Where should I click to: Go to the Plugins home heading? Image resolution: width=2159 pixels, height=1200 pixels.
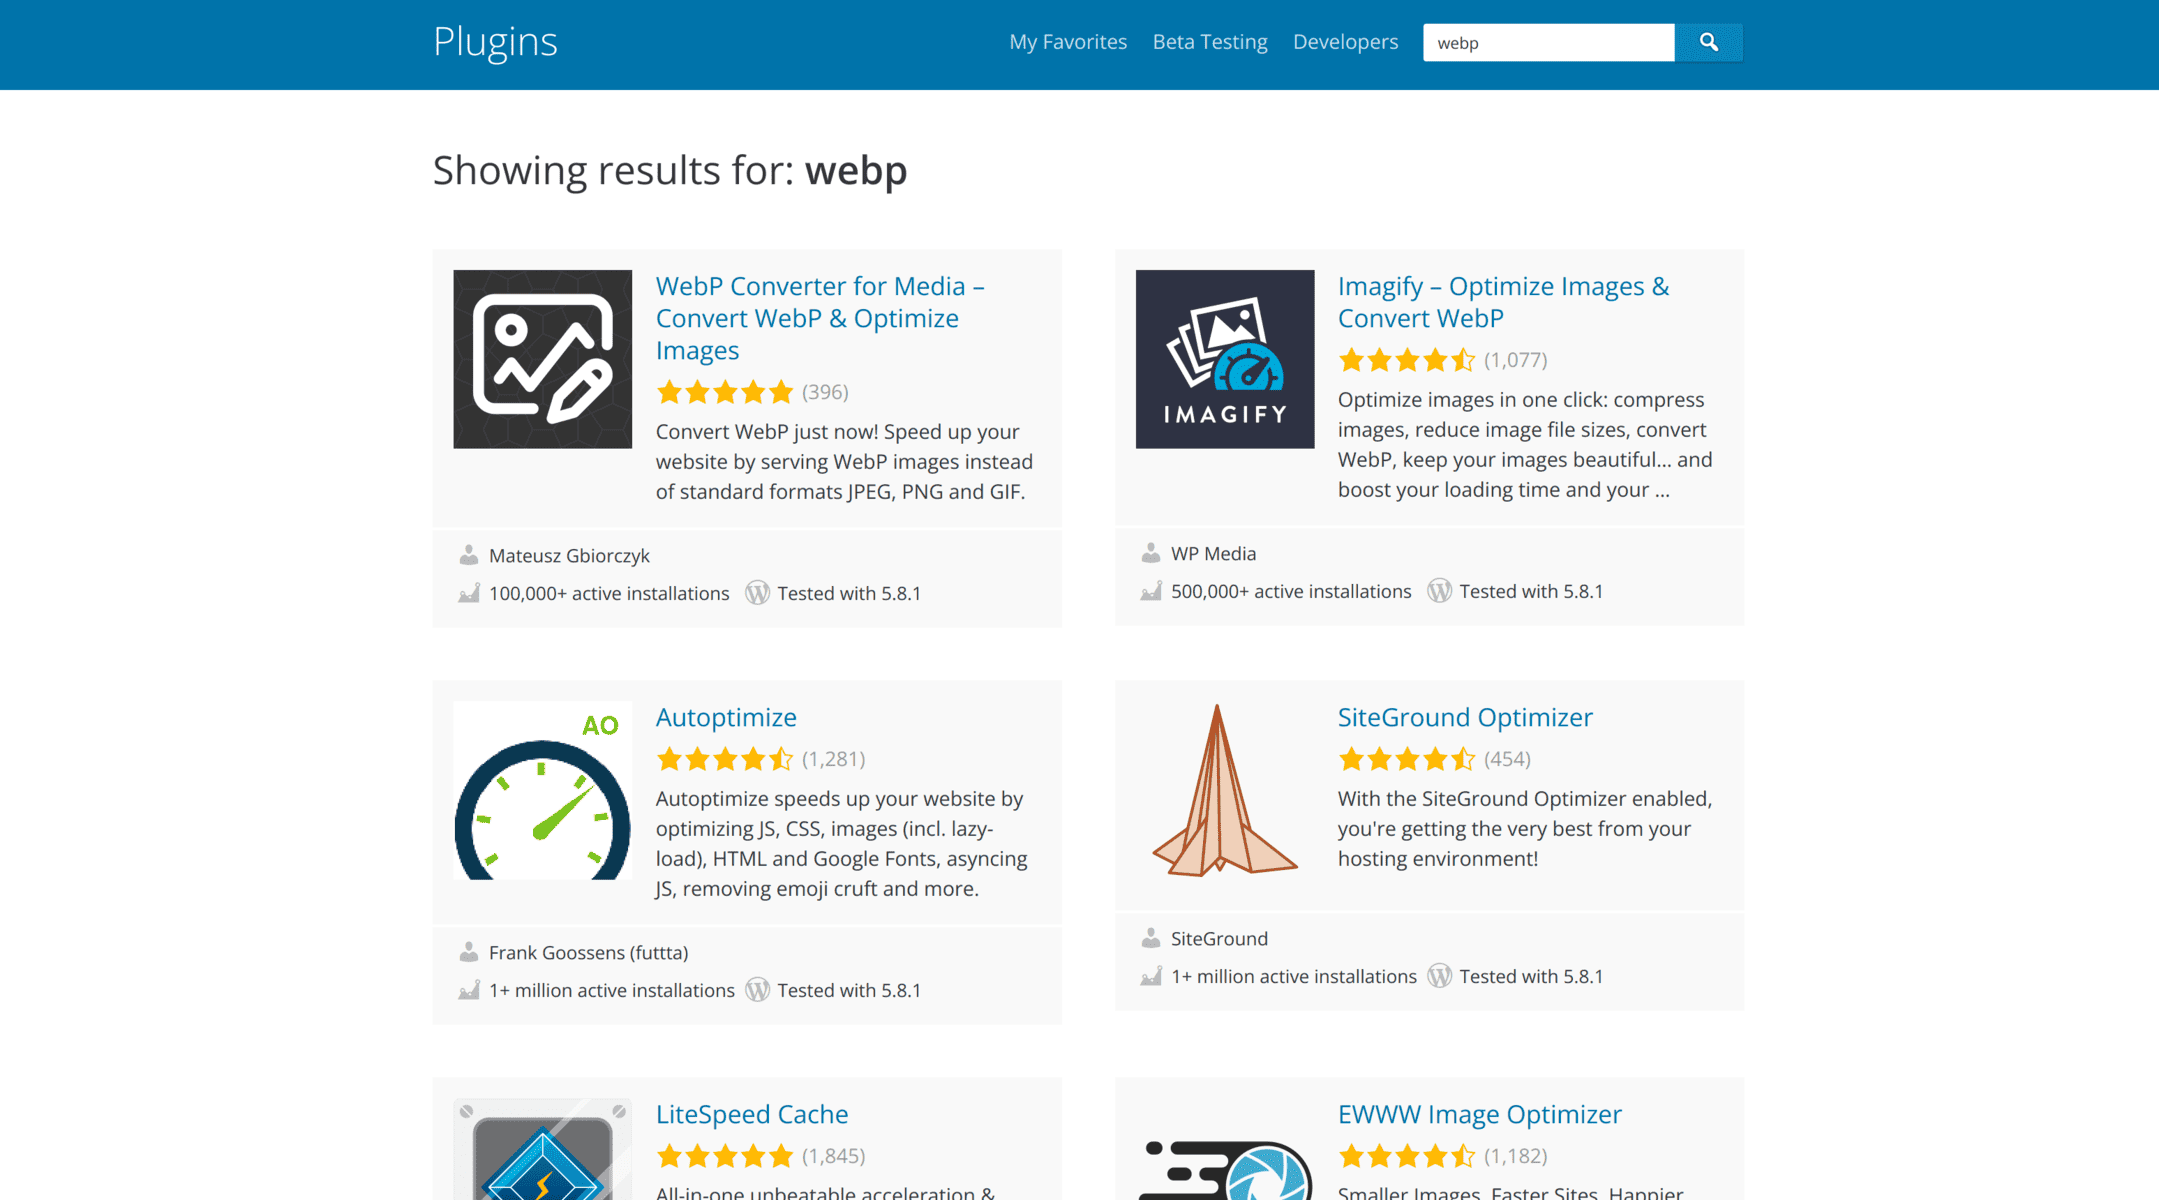tap(495, 42)
